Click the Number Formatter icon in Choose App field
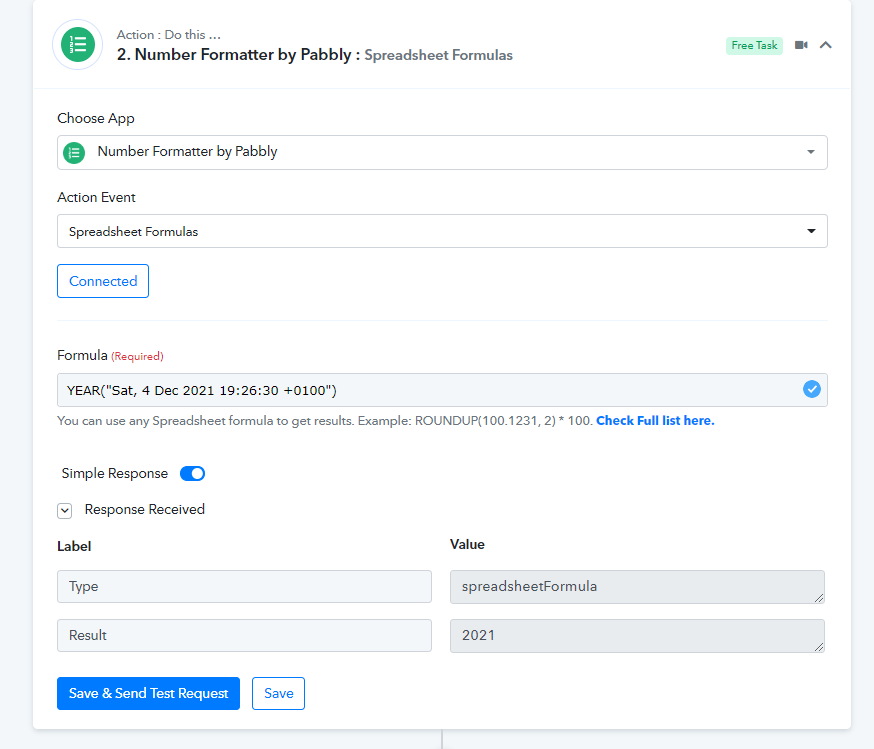The height and width of the screenshot is (749, 874). coord(74,153)
